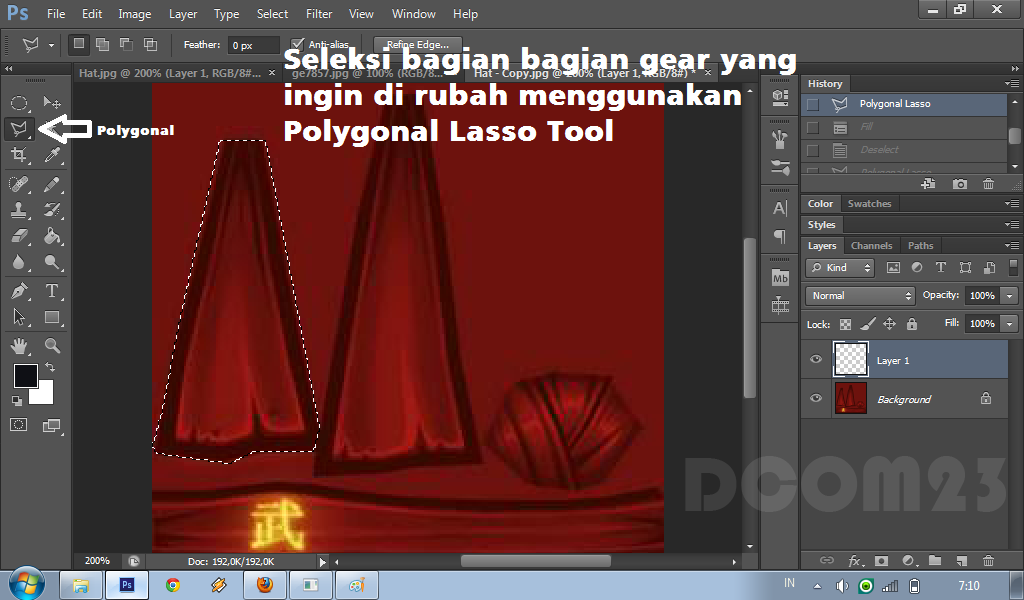Open the Character panel icon
1024x600 pixels.
coord(780,208)
